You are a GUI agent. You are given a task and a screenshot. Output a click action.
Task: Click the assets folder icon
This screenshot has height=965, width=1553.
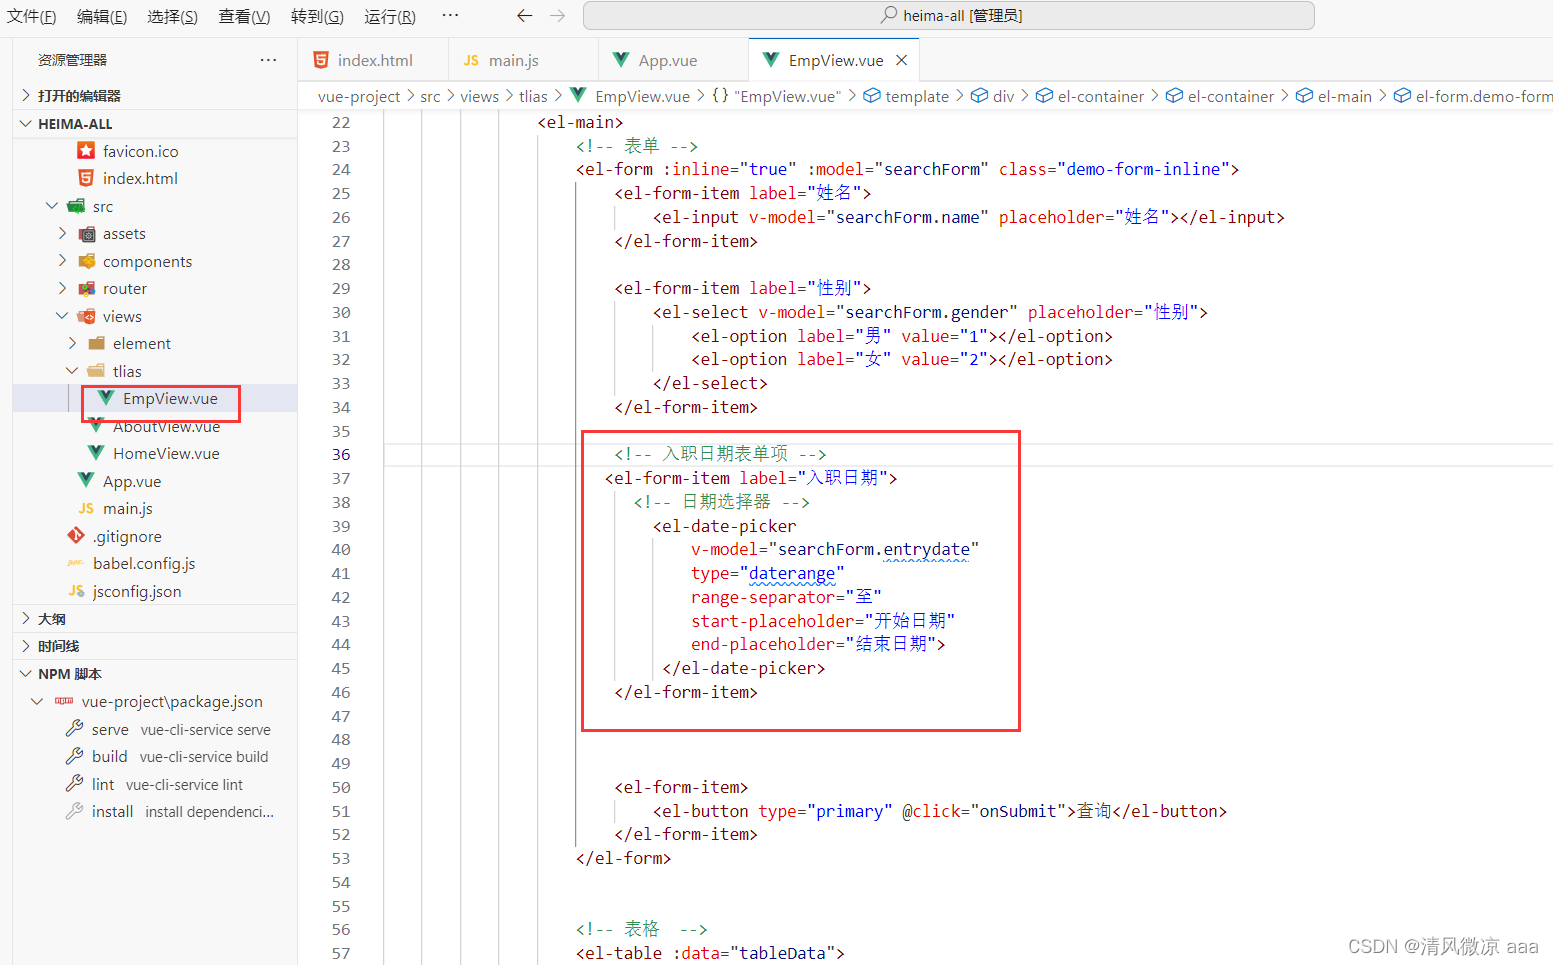(87, 234)
